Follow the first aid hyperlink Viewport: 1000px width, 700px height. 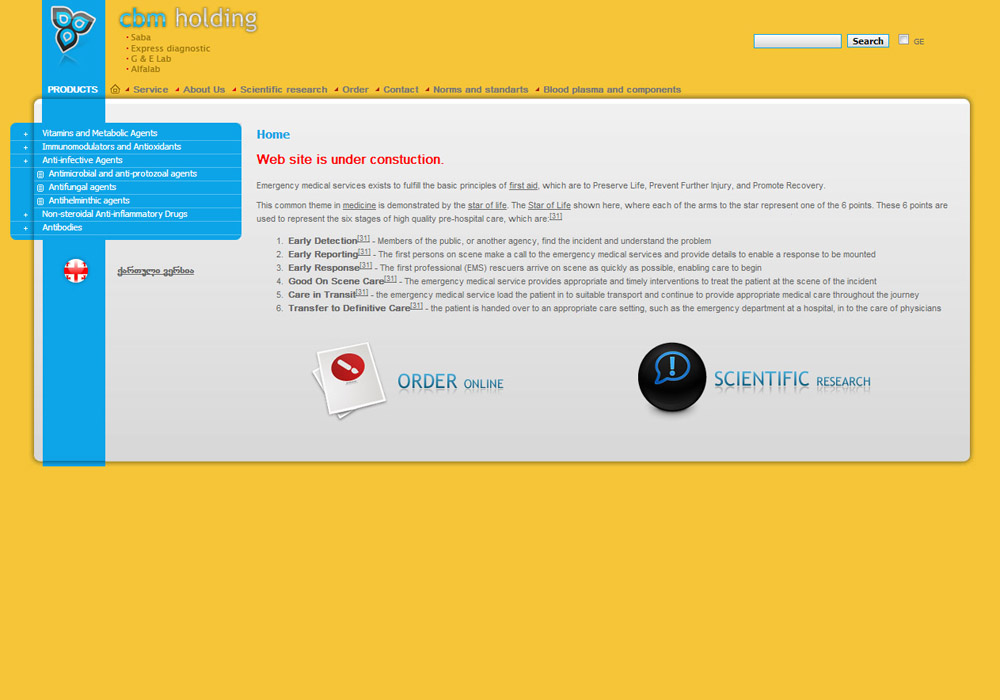[x=523, y=186]
